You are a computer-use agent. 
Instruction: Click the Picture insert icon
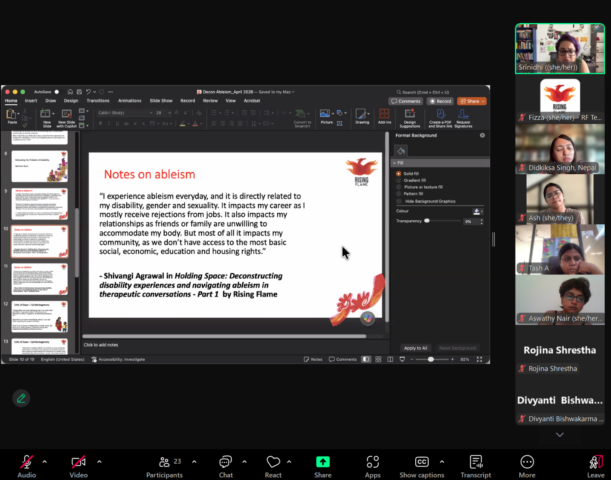pos(325,113)
